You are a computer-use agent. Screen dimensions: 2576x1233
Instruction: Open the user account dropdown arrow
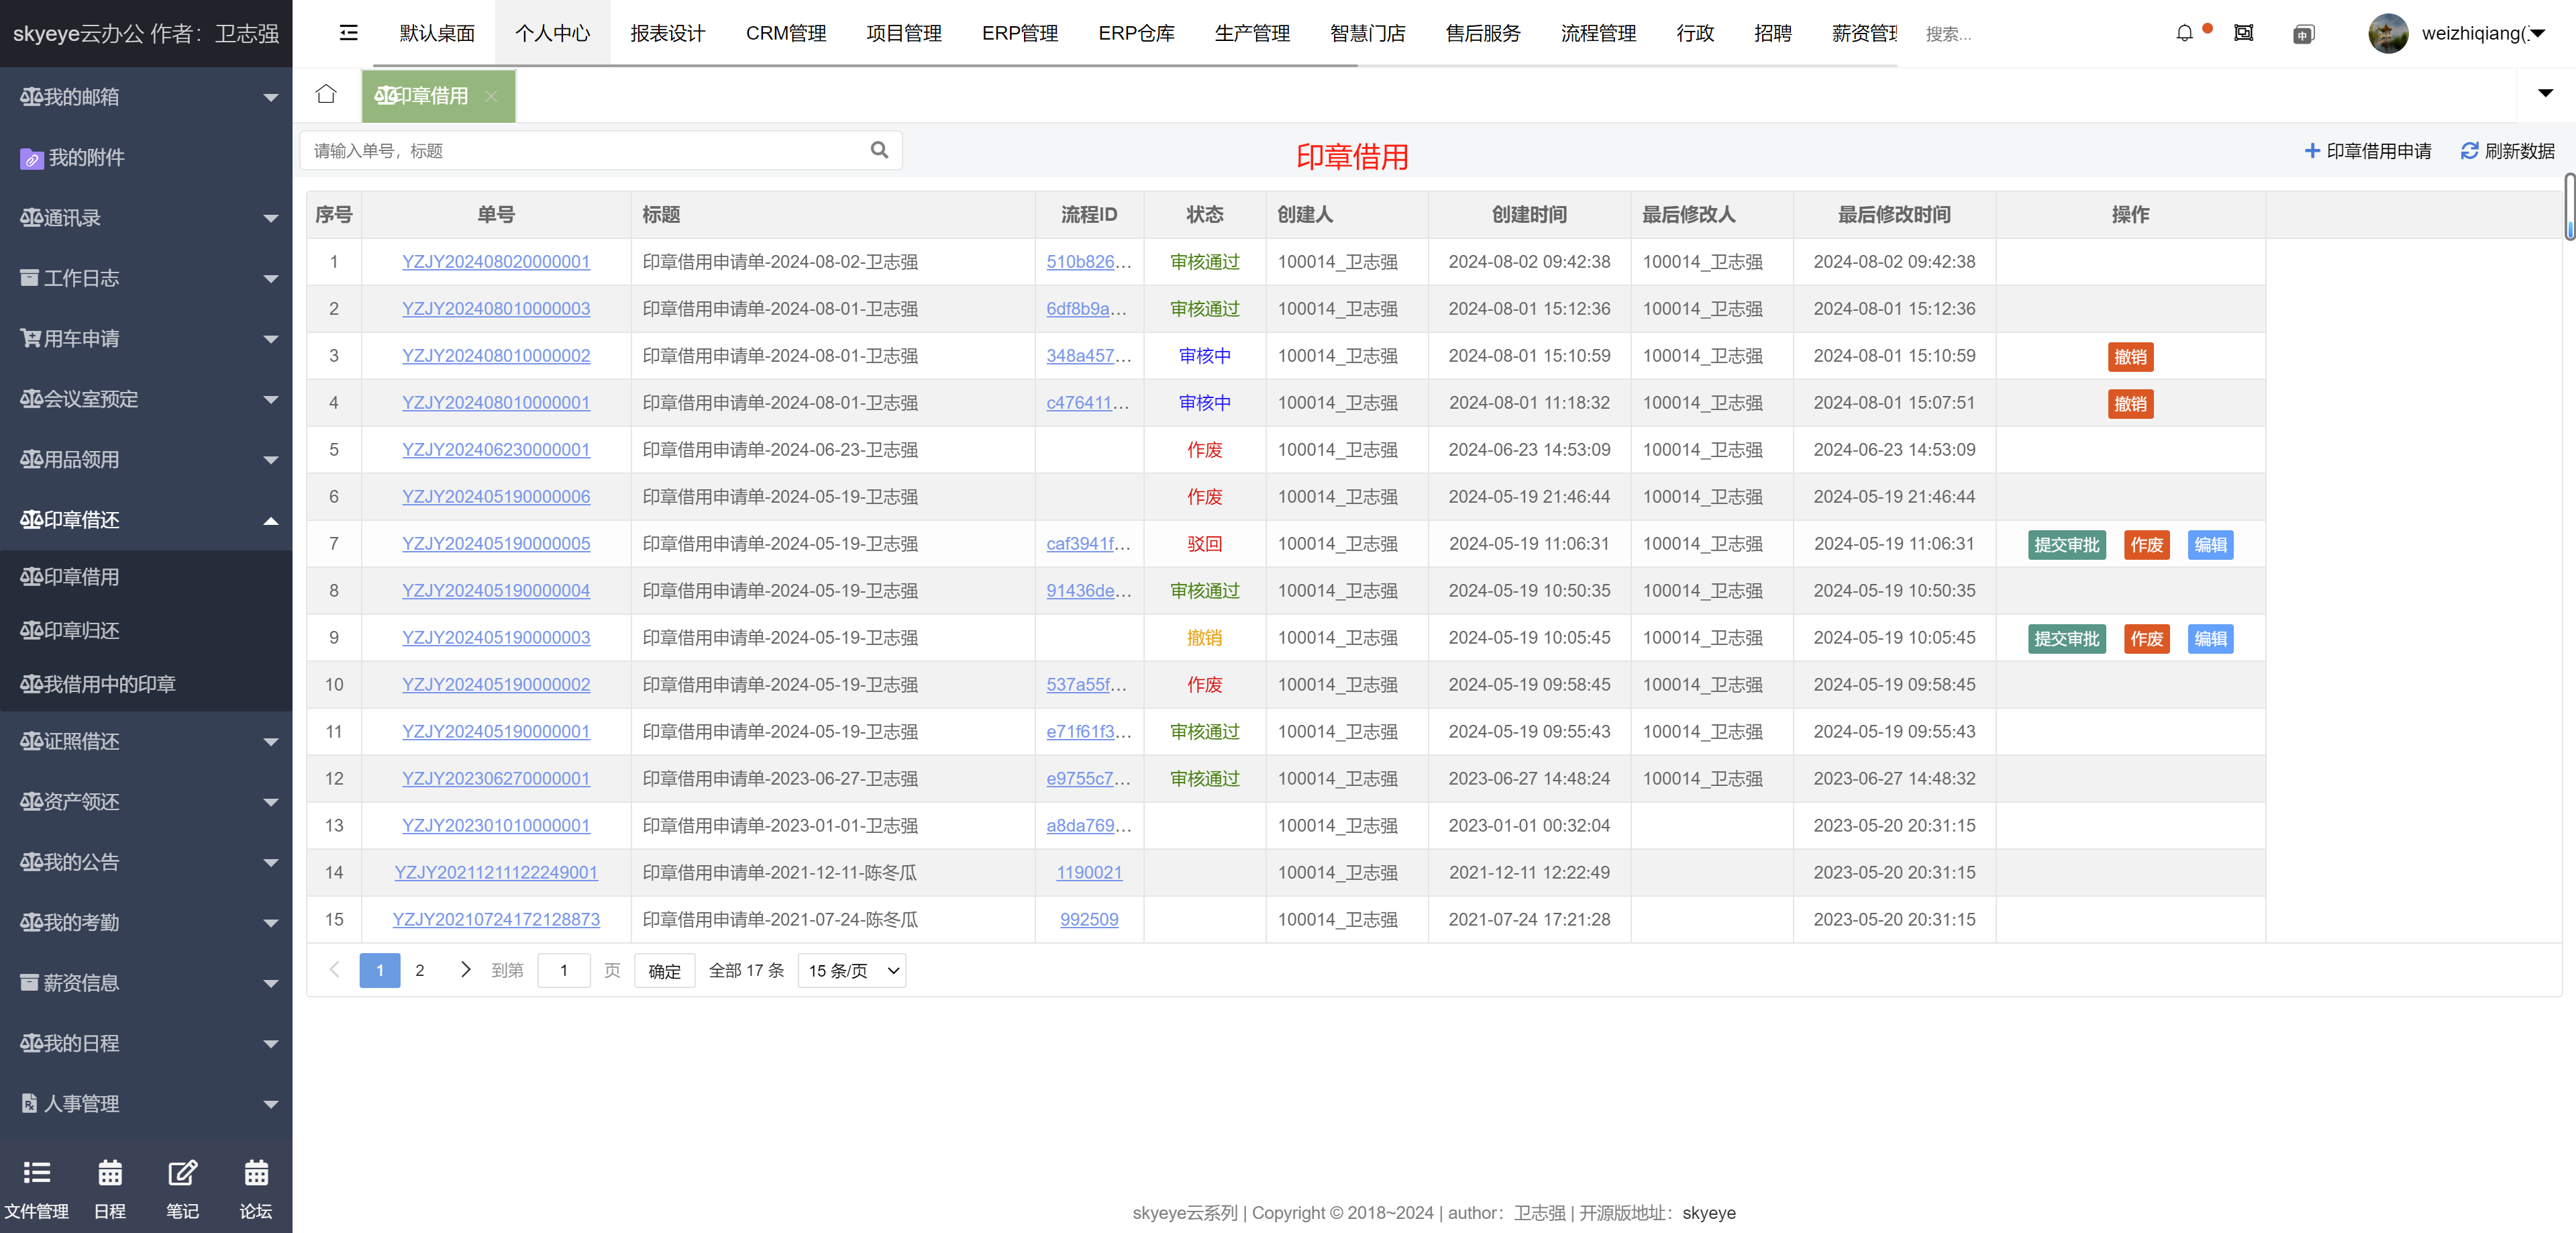pyautogui.click(x=2537, y=33)
